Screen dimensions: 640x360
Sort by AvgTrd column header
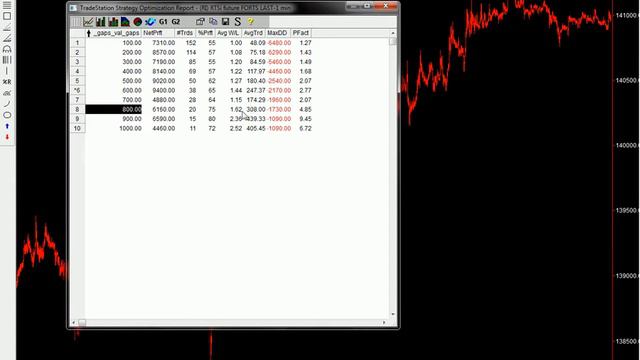[253, 33]
